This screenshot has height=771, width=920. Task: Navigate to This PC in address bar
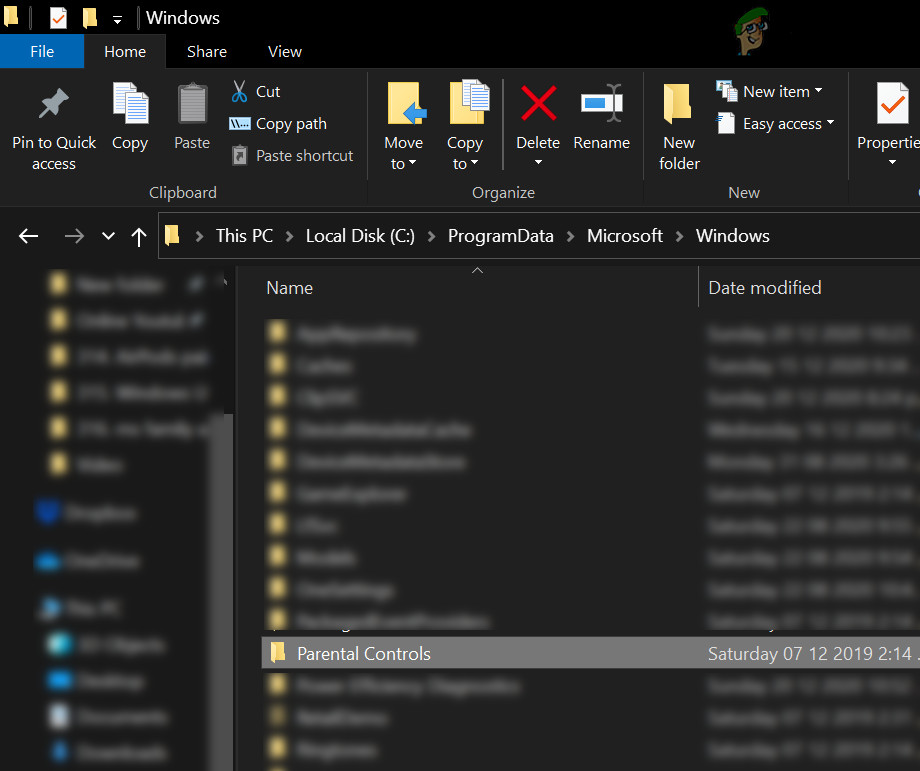(x=244, y=236)
